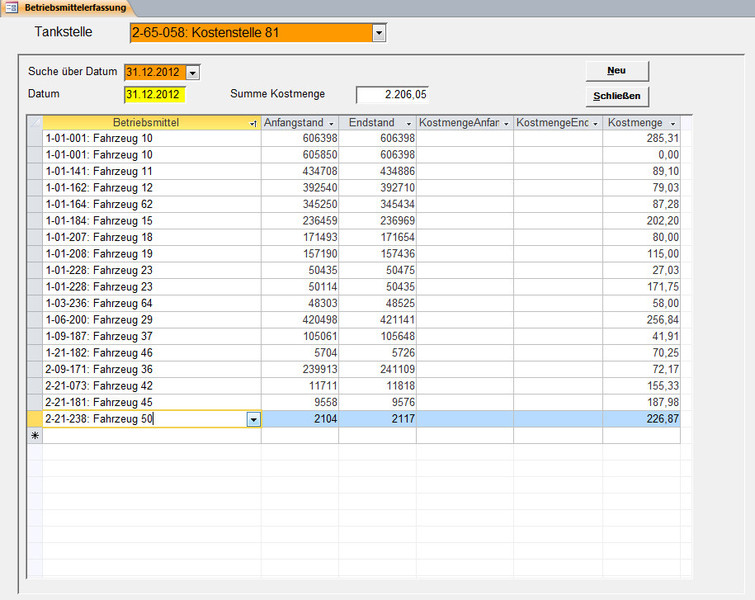Open dropdown for Fahrzeug 50 Betriebsmittel cell
Image resolution: width=755 pixels, height=600 pixels.
[254, 419]
